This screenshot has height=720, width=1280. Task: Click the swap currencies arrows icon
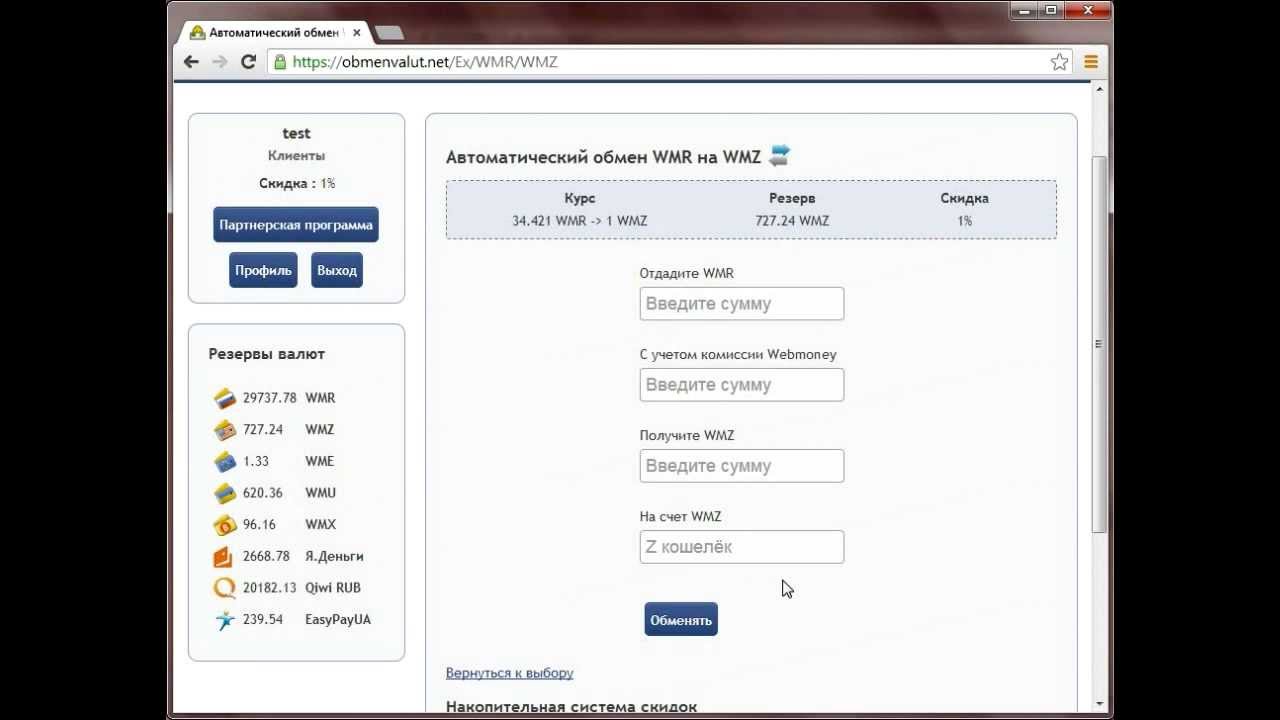(x=779, y=155)
